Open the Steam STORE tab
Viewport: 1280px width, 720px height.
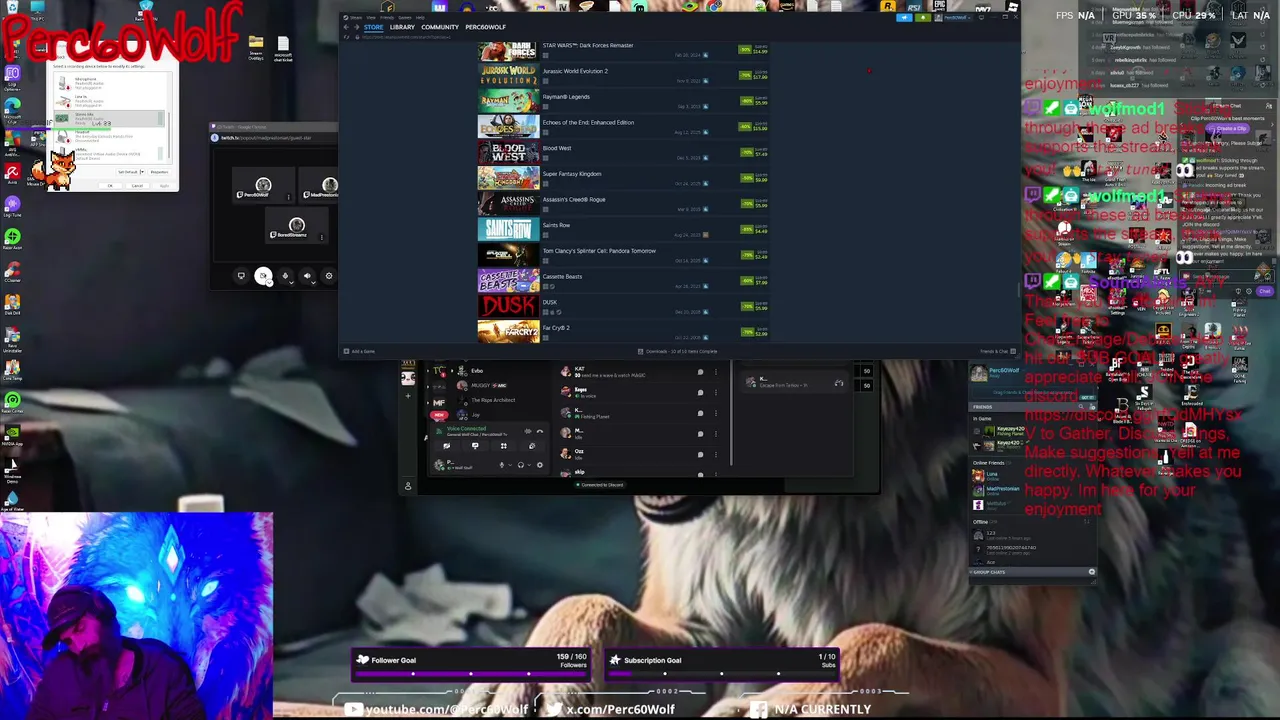[x=373, y=27]
